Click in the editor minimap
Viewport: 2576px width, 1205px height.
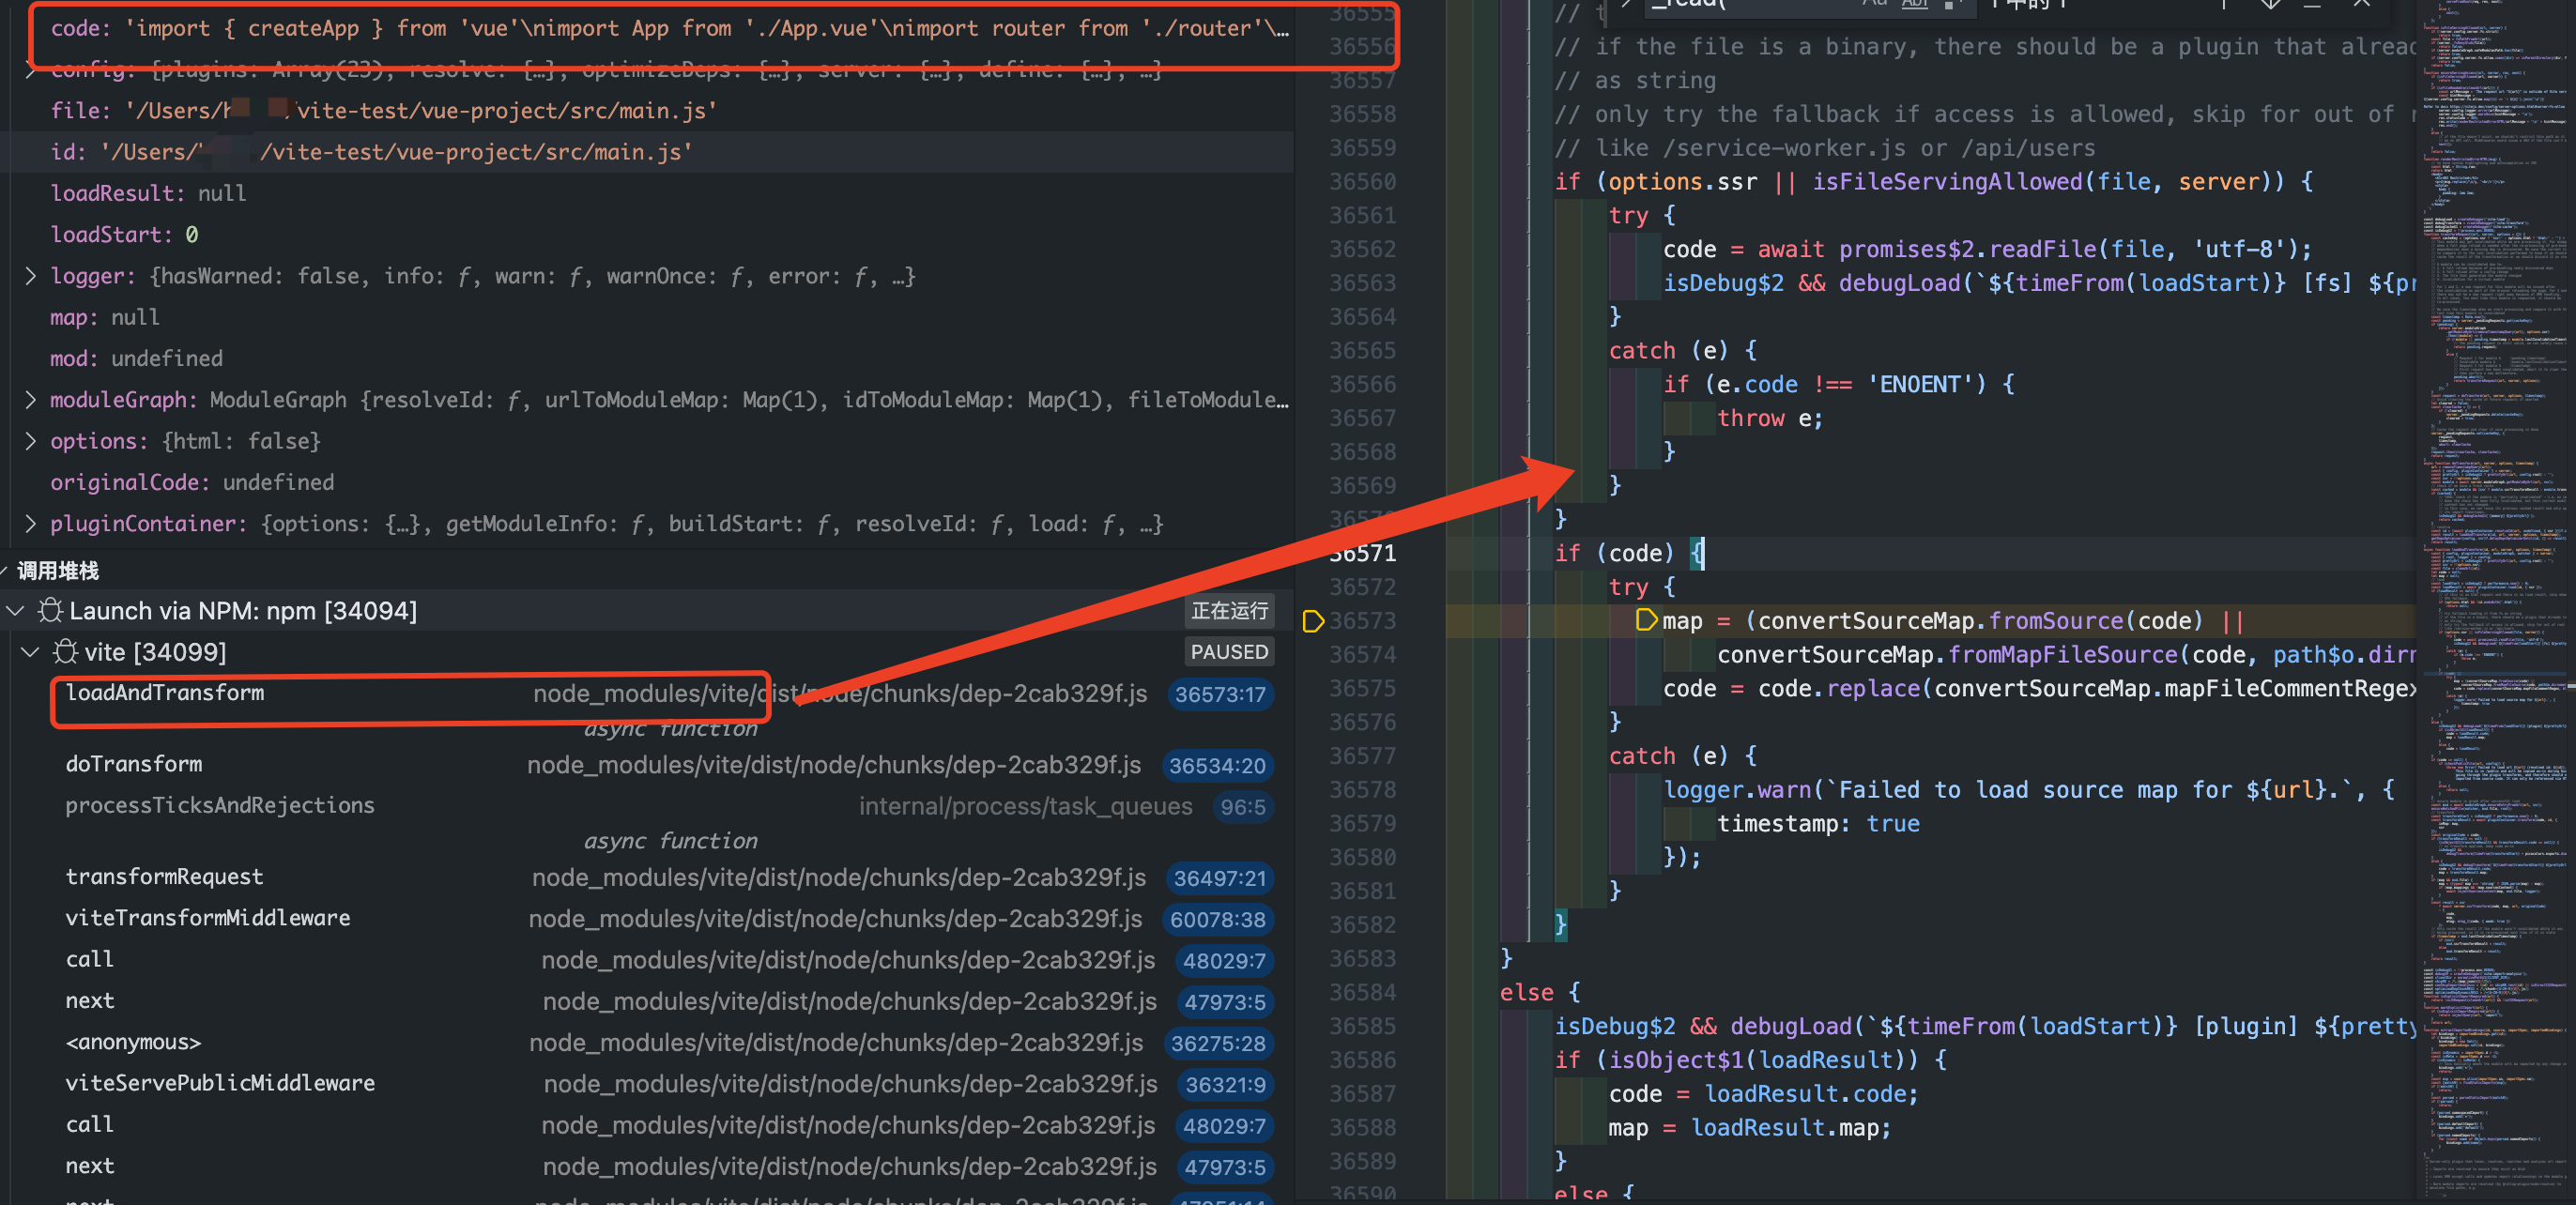point(2496,600)
